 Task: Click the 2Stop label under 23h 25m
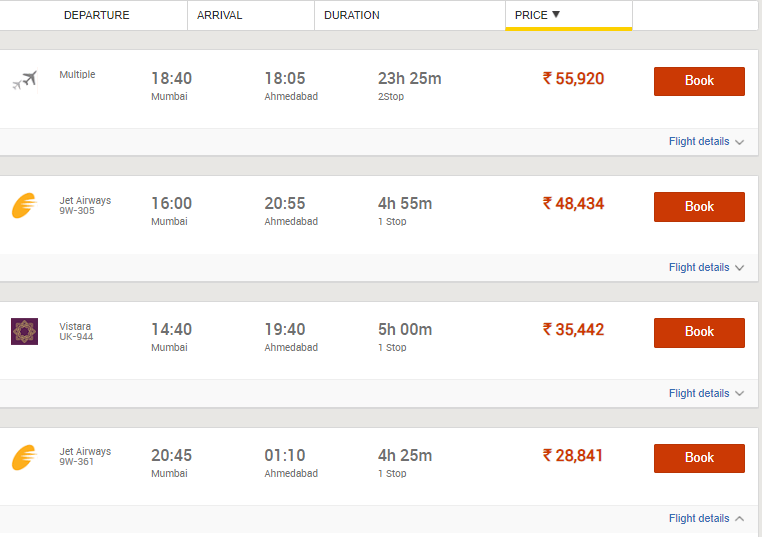point(392,97)
